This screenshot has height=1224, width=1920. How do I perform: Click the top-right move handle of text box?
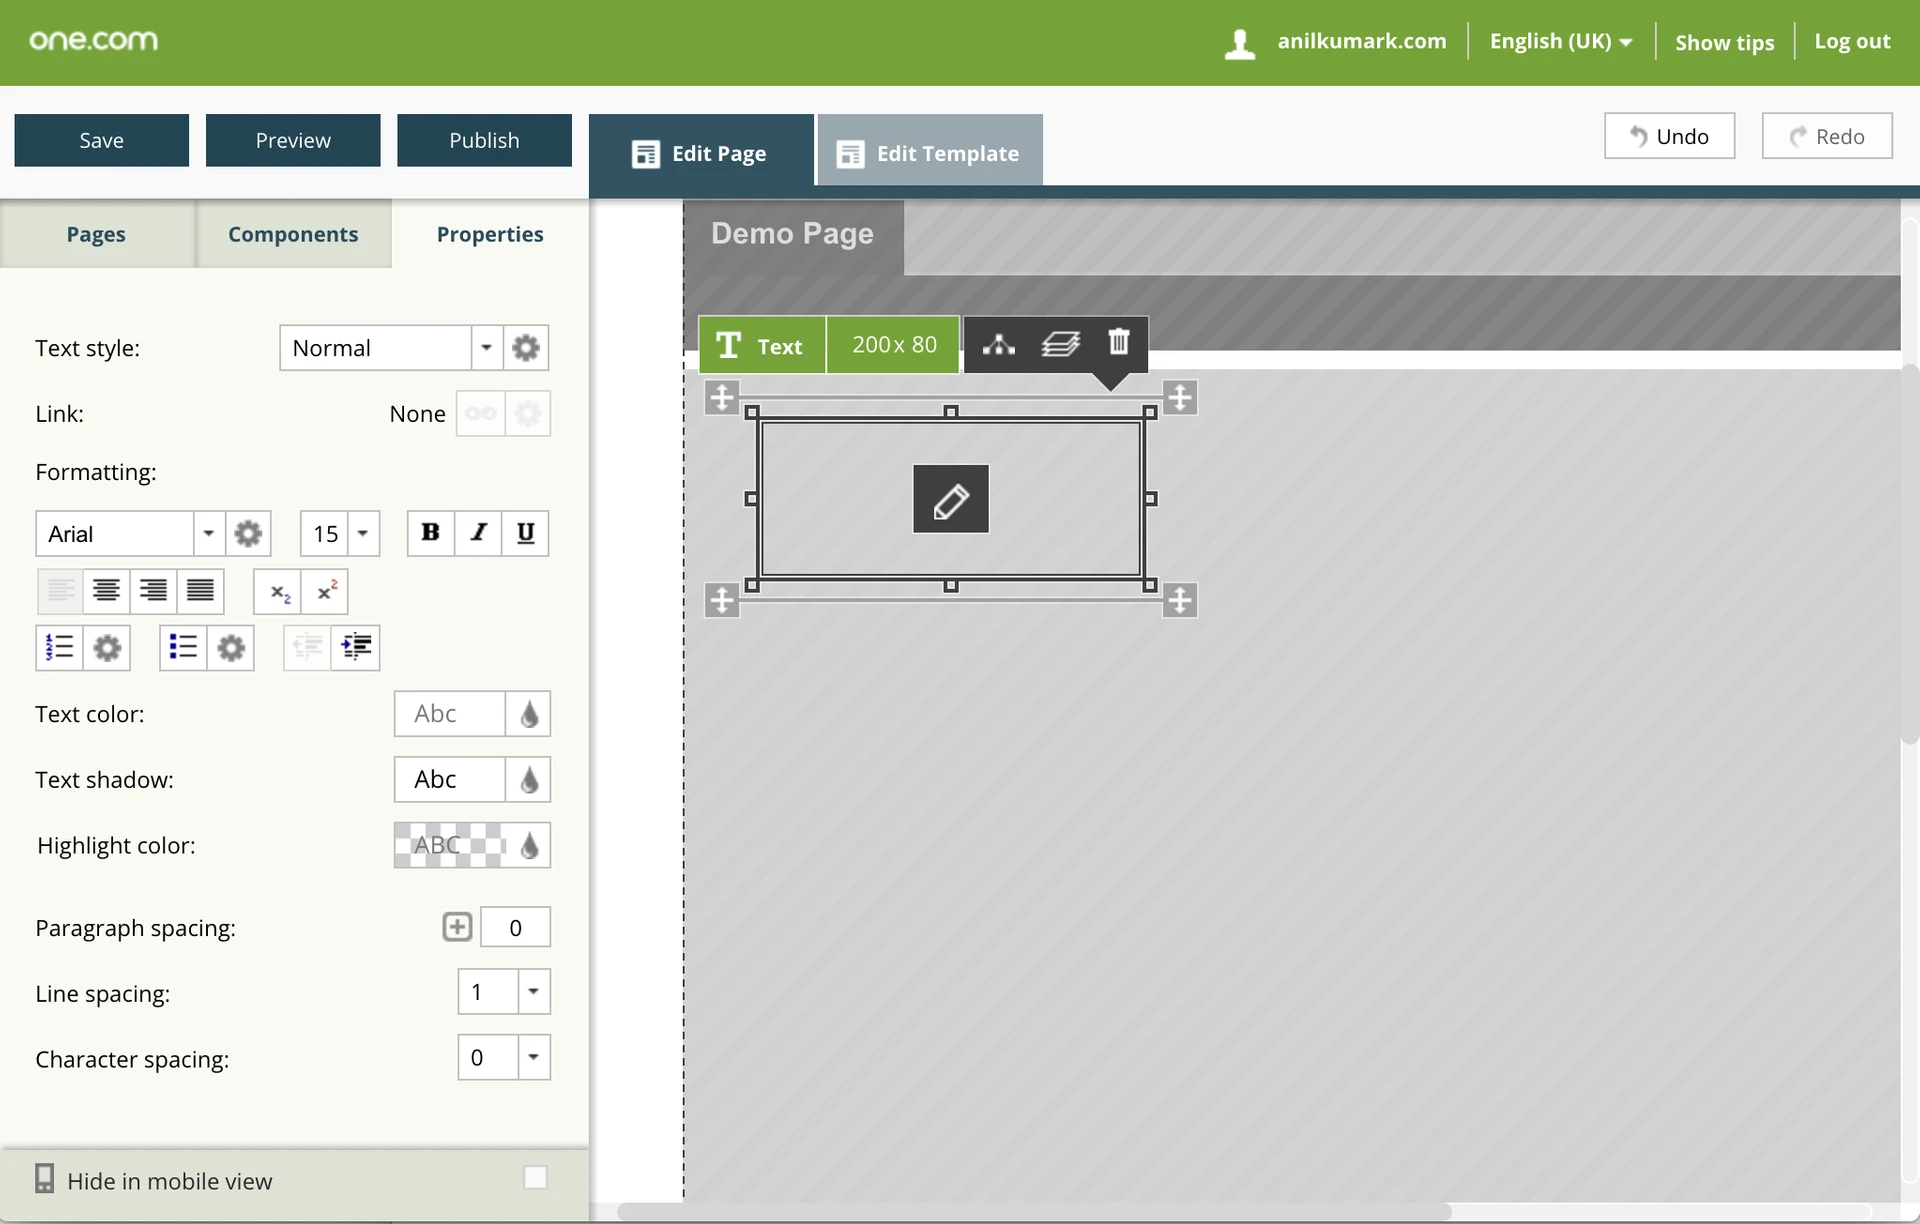[x=1180, y=397]
